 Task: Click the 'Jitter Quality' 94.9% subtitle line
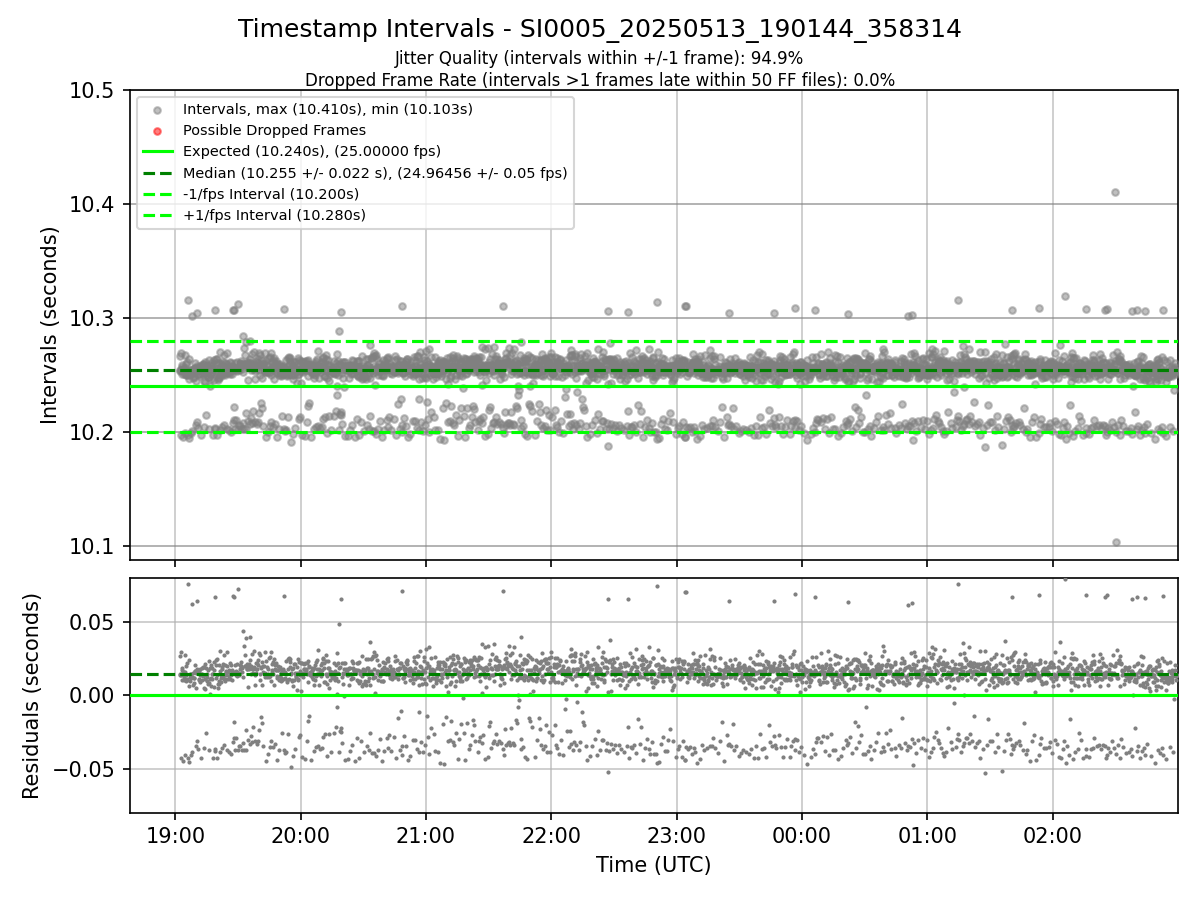[x=600, y=58]
